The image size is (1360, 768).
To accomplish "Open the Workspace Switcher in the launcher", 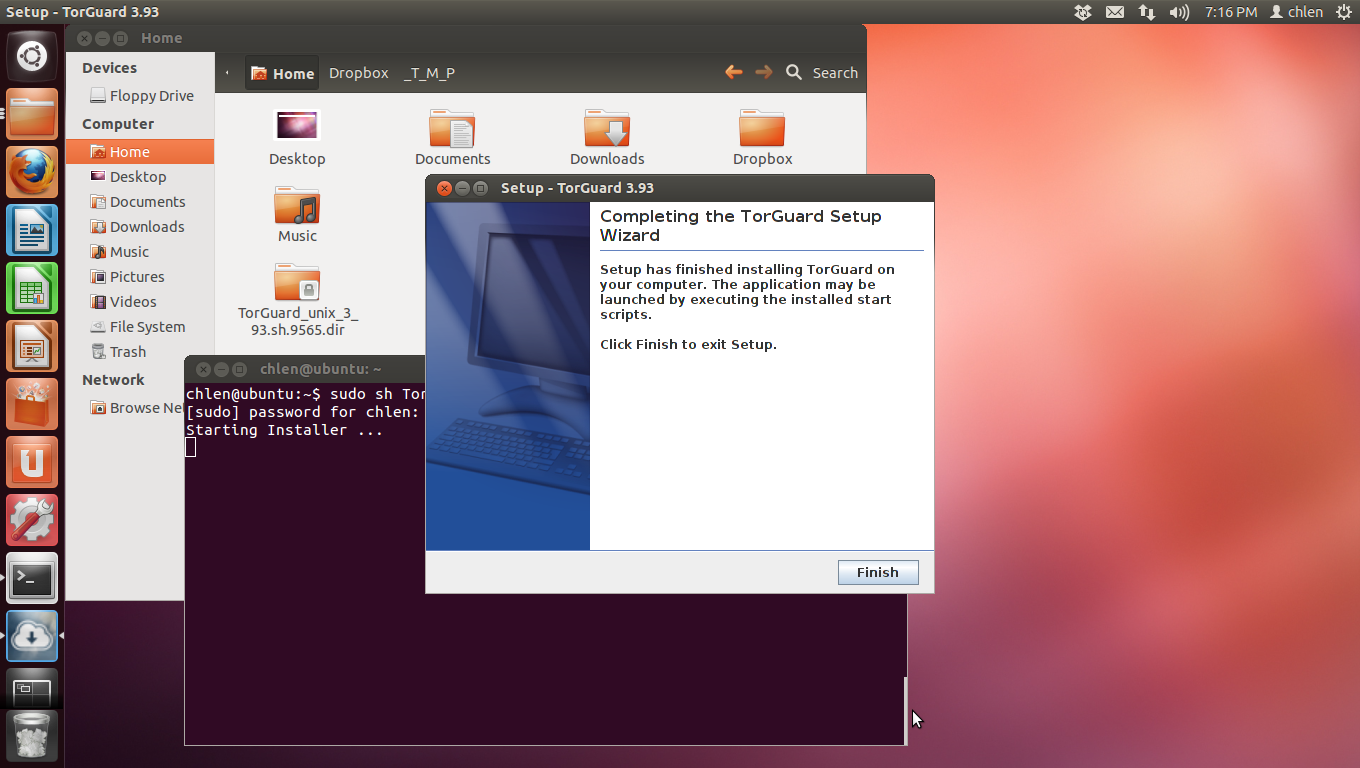I will point(32,687).
